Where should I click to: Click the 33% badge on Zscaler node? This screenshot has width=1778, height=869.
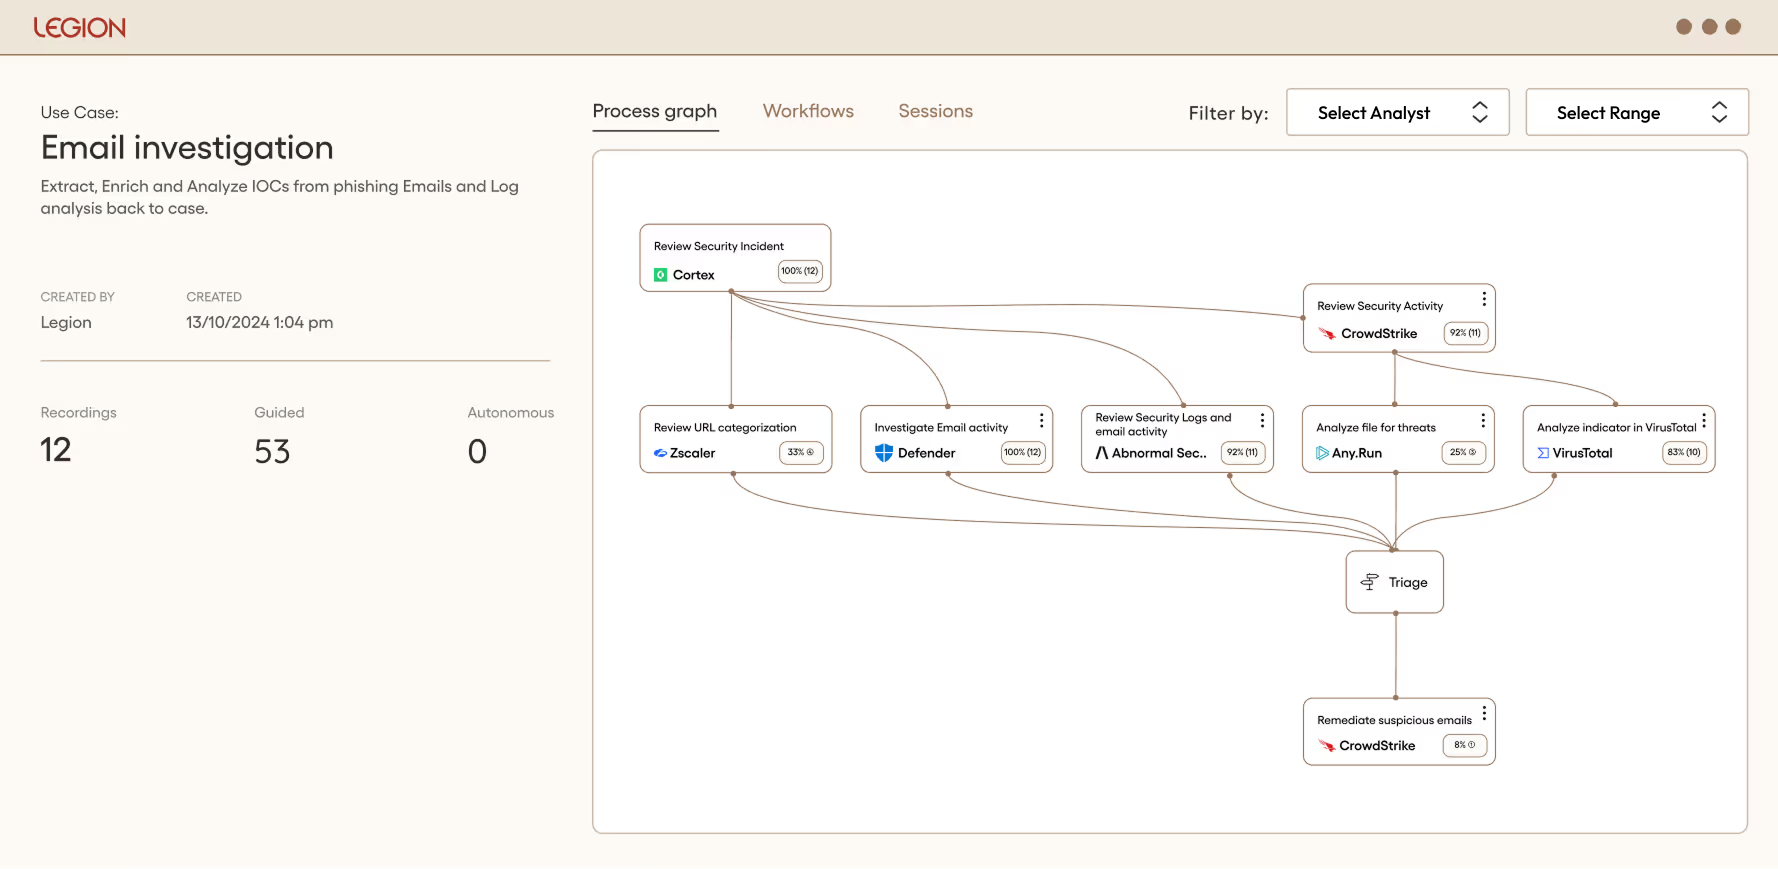point(801,452)
